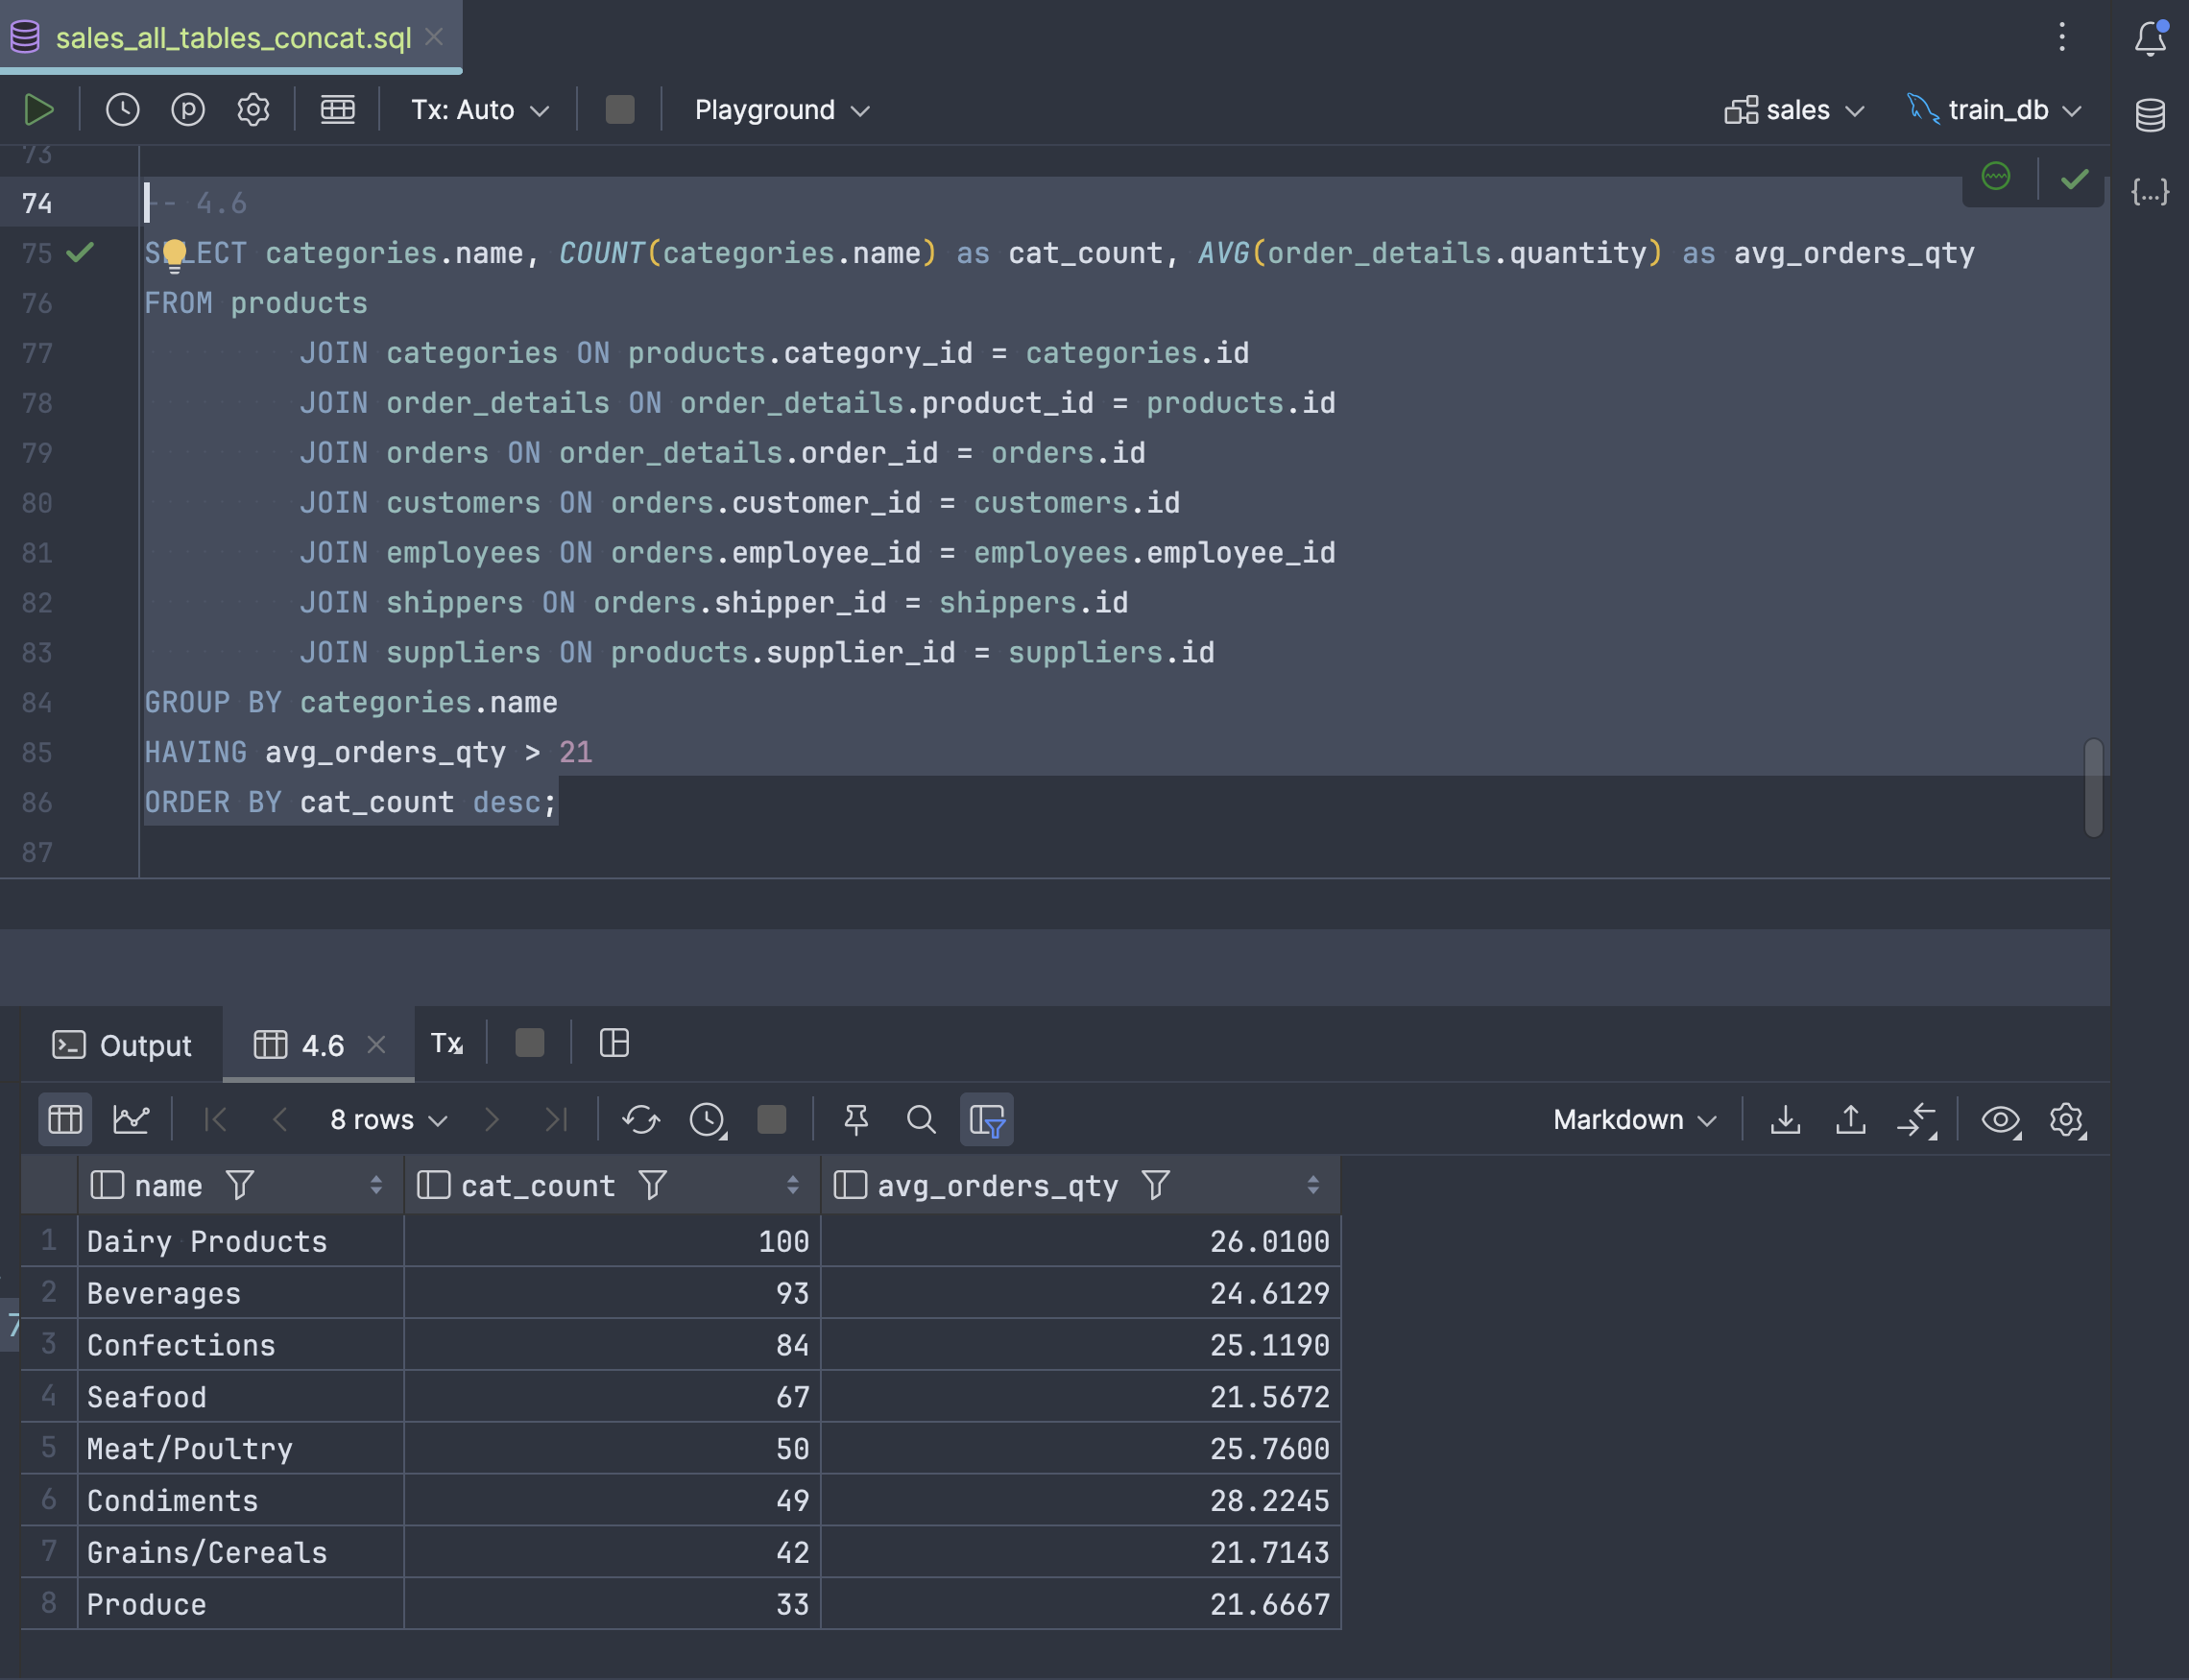Viewport: 2189px width, 1680px height.
Task: Toggle the local filter button in results toolbar
Action: pyautogui.click(x=986, y=1119)
